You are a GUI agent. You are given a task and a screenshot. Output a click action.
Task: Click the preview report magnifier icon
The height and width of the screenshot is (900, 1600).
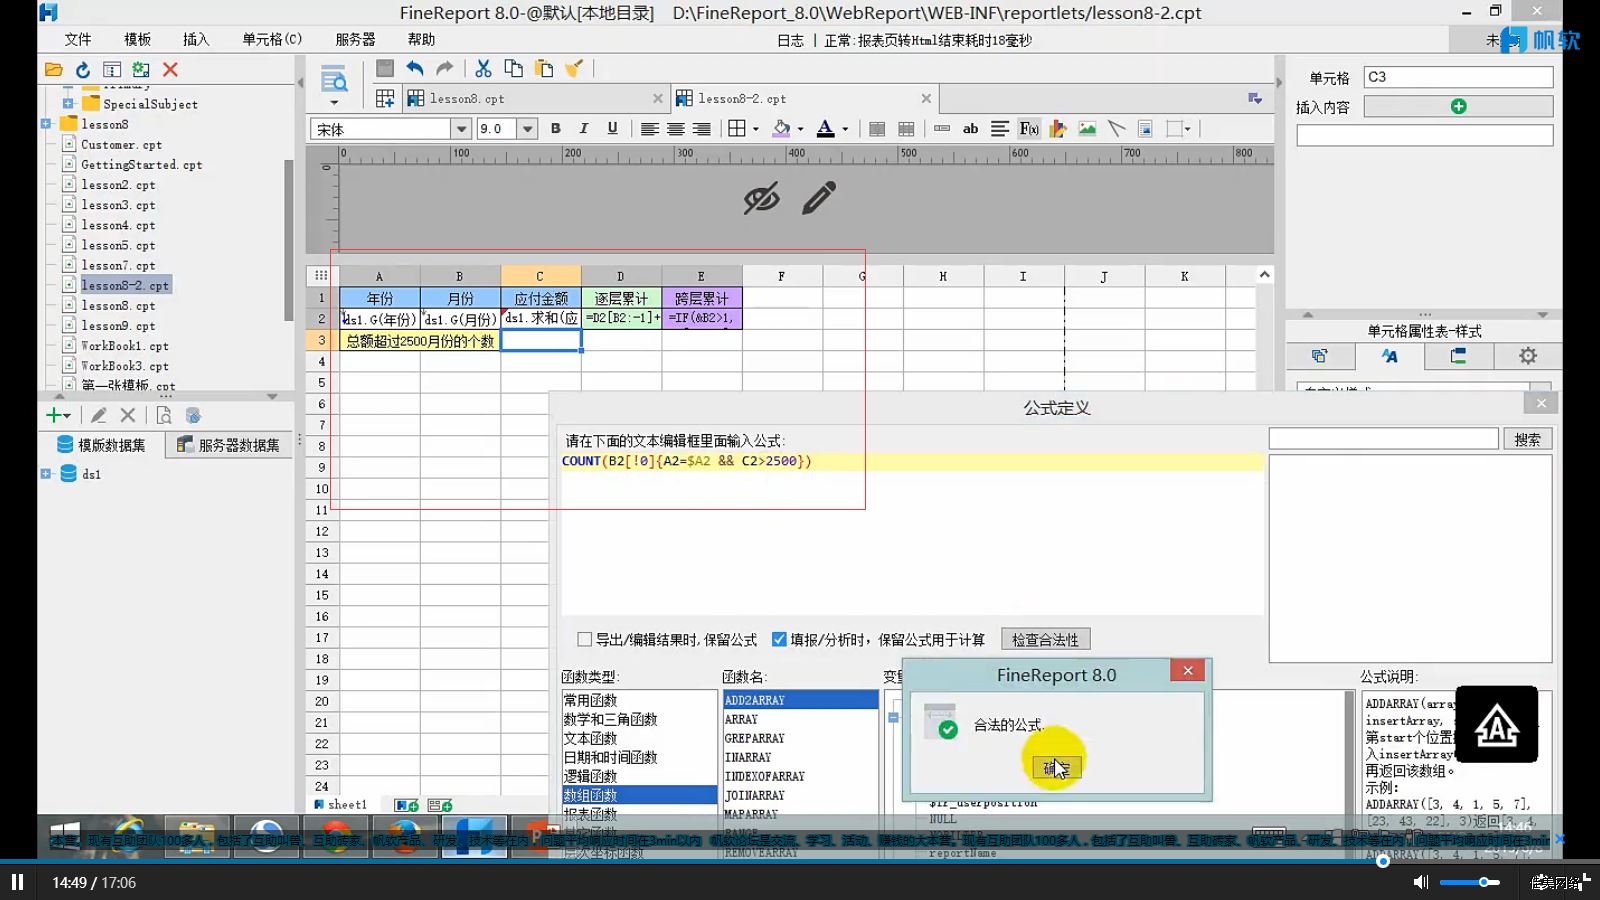(x=333, y=78)
